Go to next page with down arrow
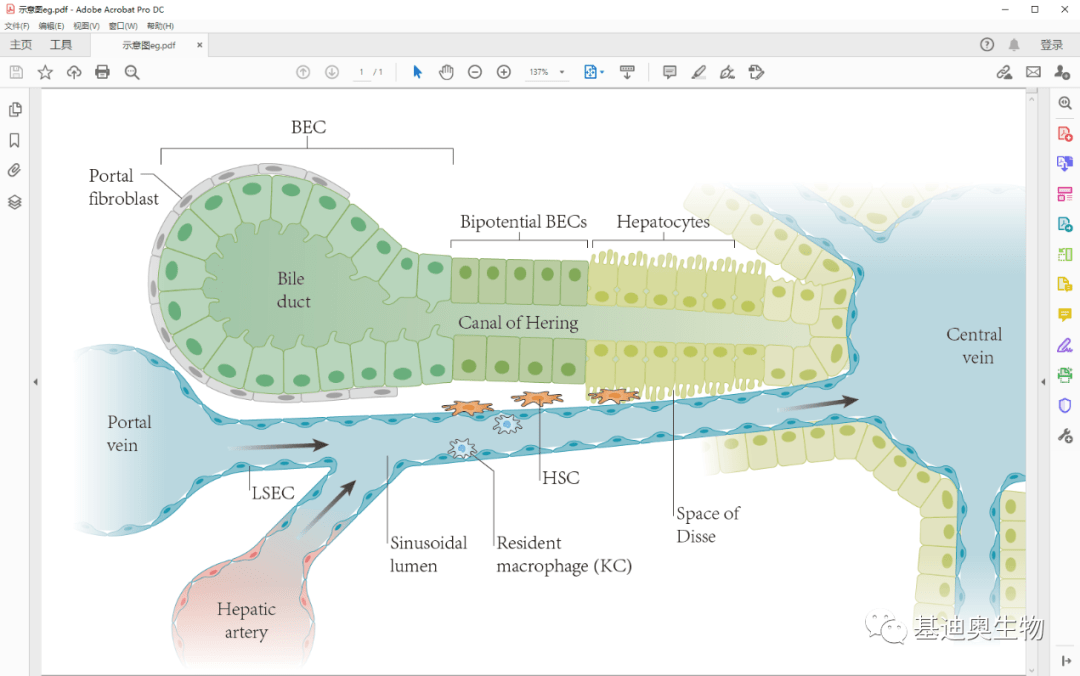The height and width of the screenshot is (676, 1080). [332, 72]
